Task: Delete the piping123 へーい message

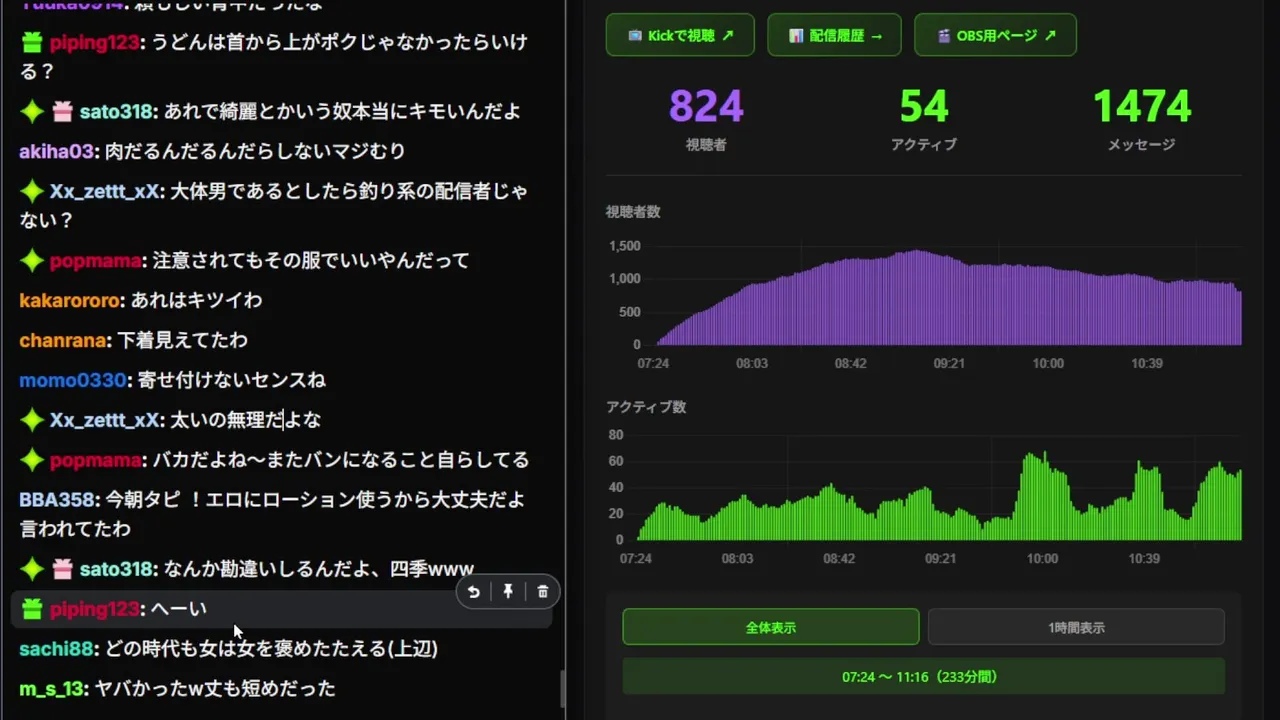Action: coord(543,592)
